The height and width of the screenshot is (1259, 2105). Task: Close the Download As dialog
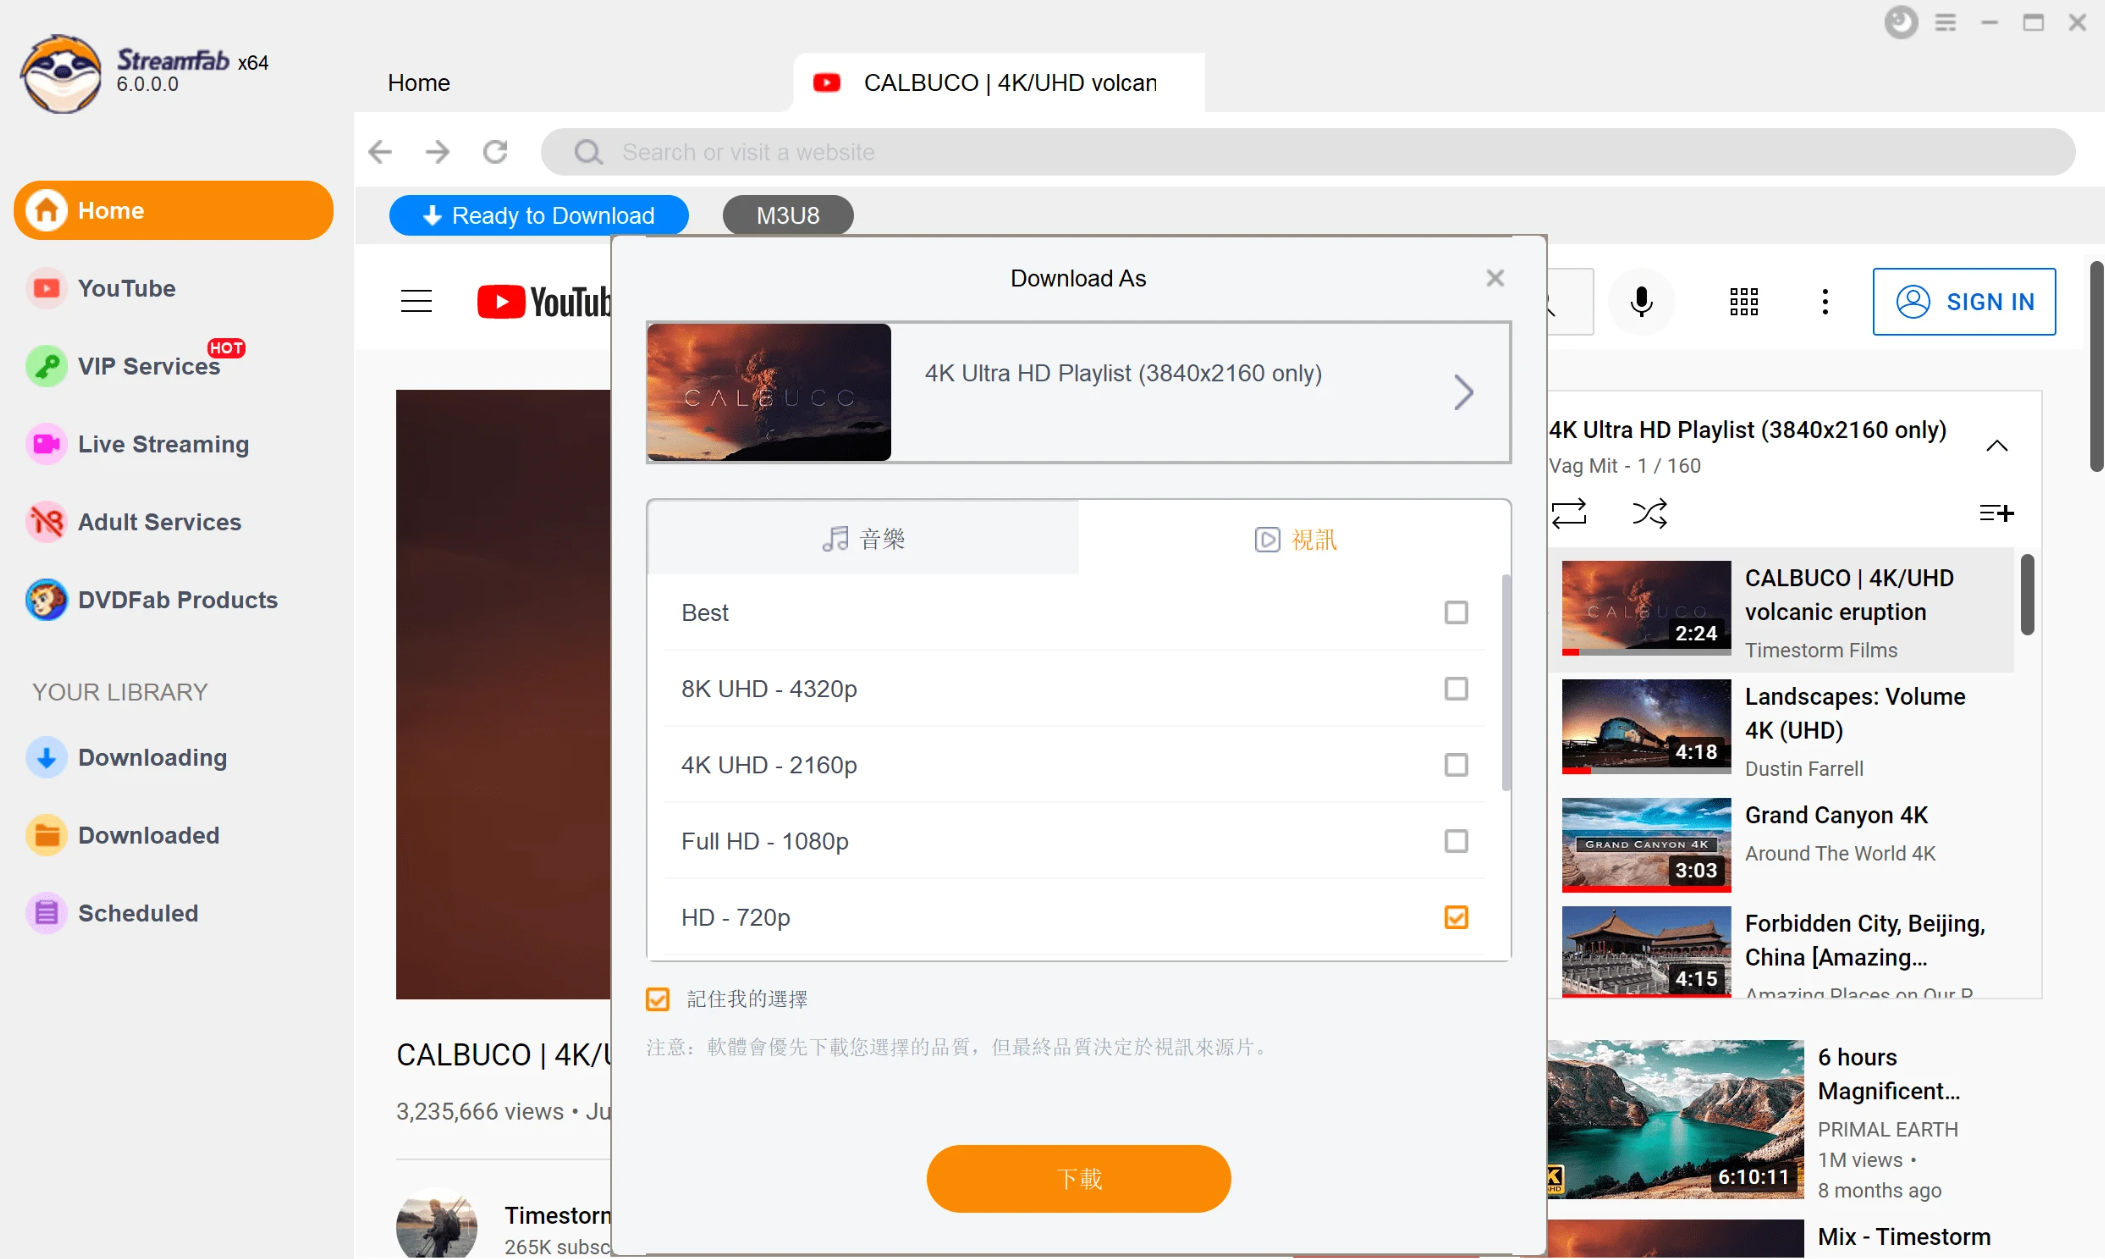click(x=1495, y=278)
